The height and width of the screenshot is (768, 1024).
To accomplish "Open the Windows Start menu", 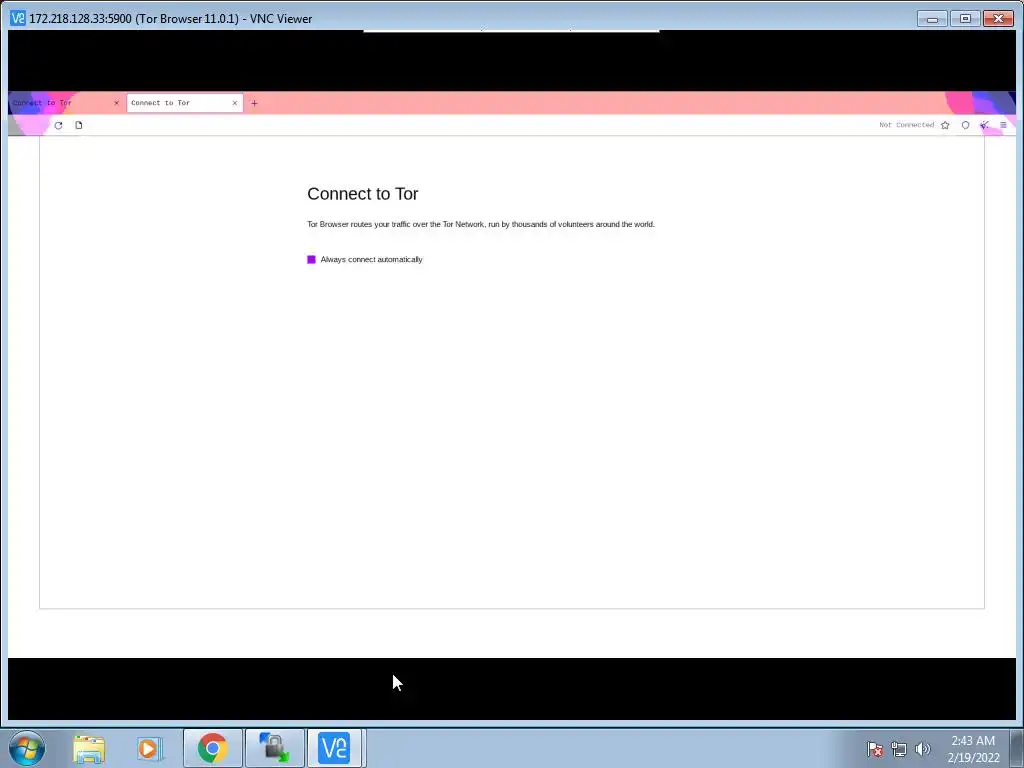I will pos(27,748).
